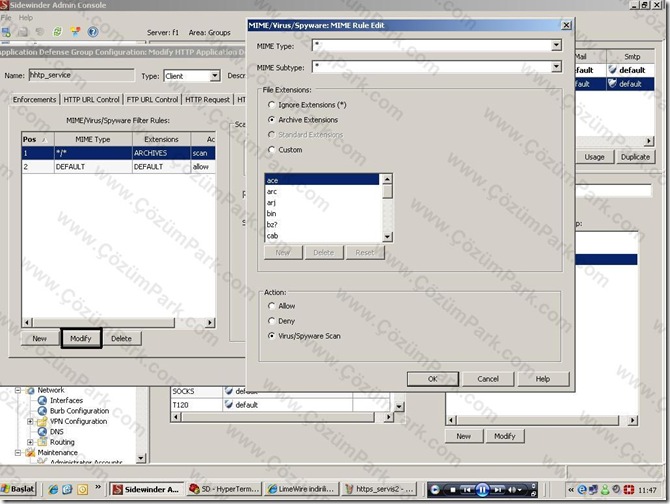
Task: Click OK in MIME Rule Edit dialog
Action: pyautogui.click(x=432, y=379)
